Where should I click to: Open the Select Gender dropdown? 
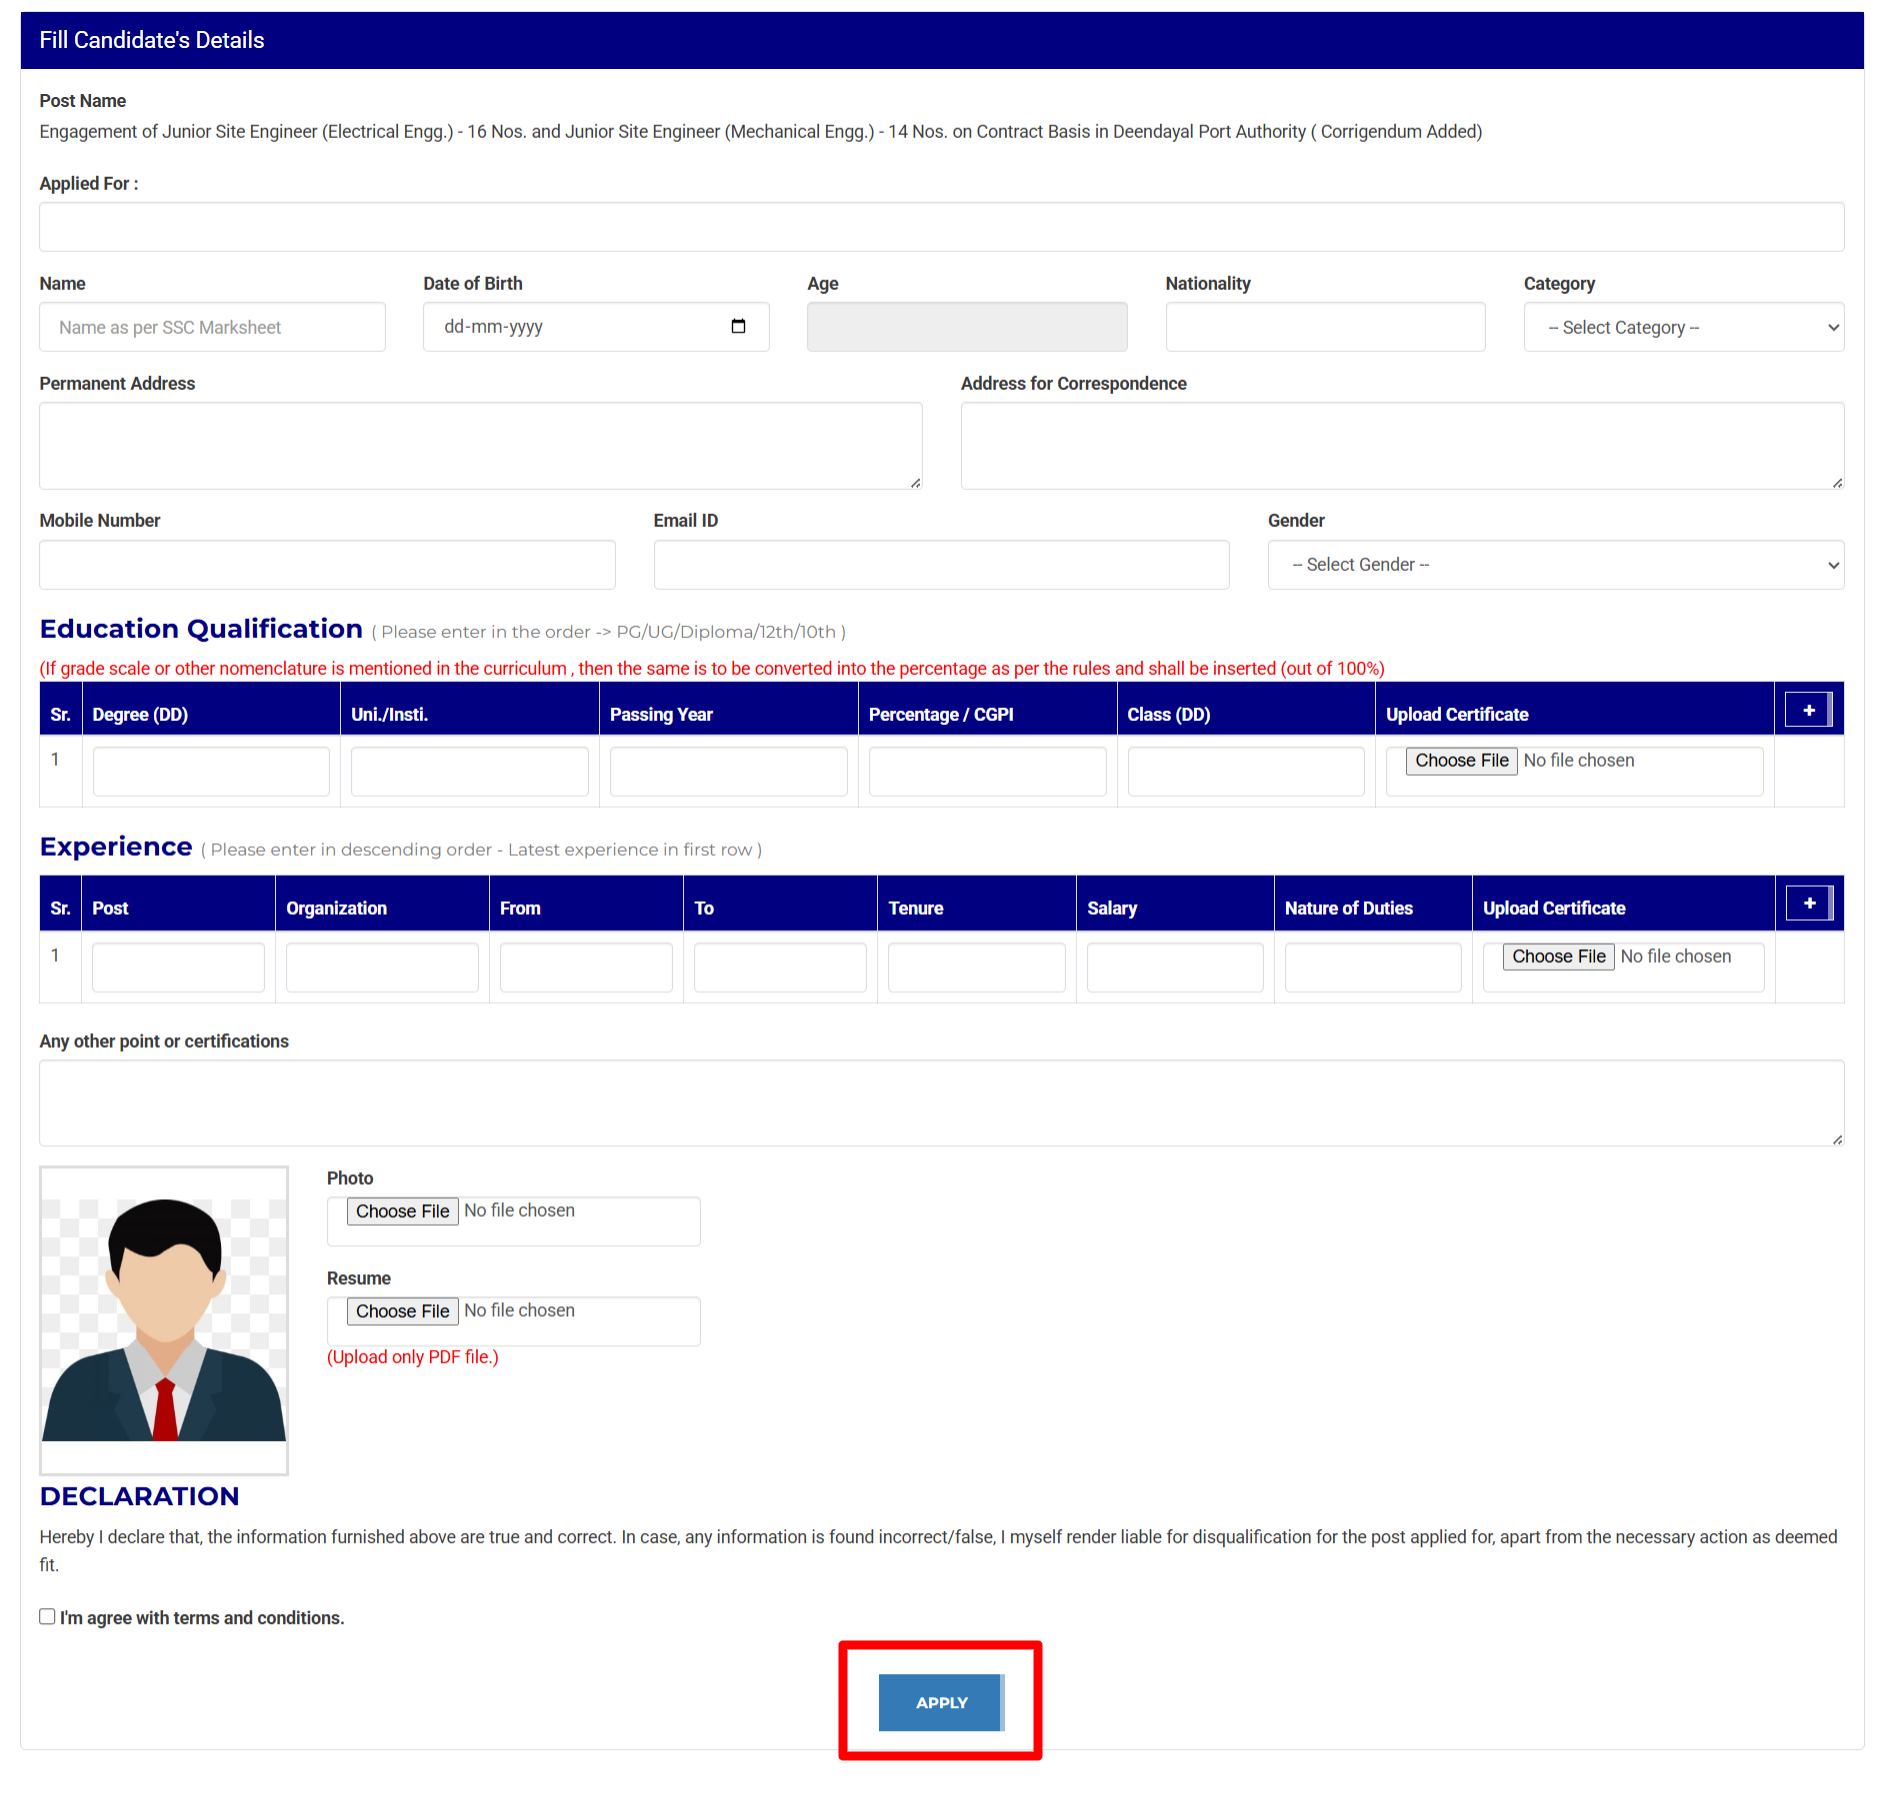tap(1555, 565)
